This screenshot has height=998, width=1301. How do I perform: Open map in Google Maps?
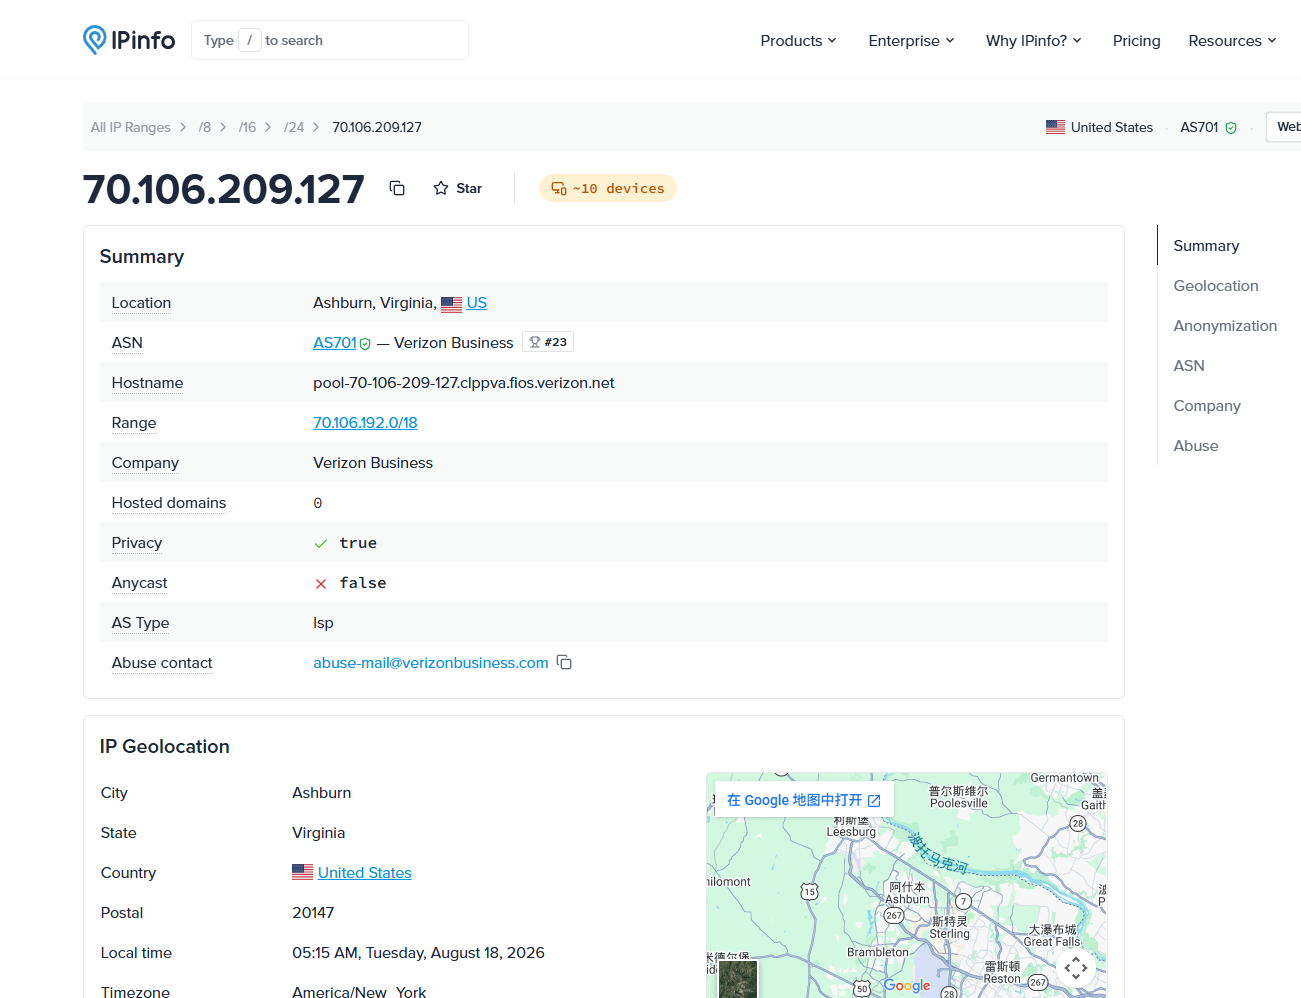tap(804, 800)
